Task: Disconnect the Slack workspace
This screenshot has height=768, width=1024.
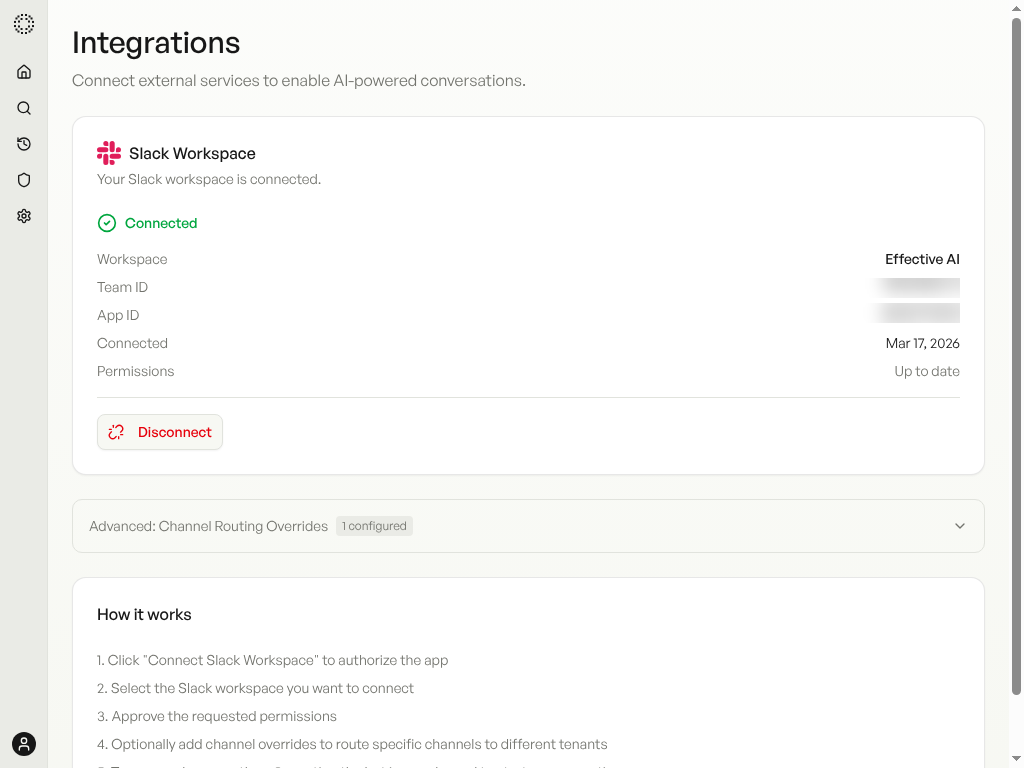Action: 160,432
